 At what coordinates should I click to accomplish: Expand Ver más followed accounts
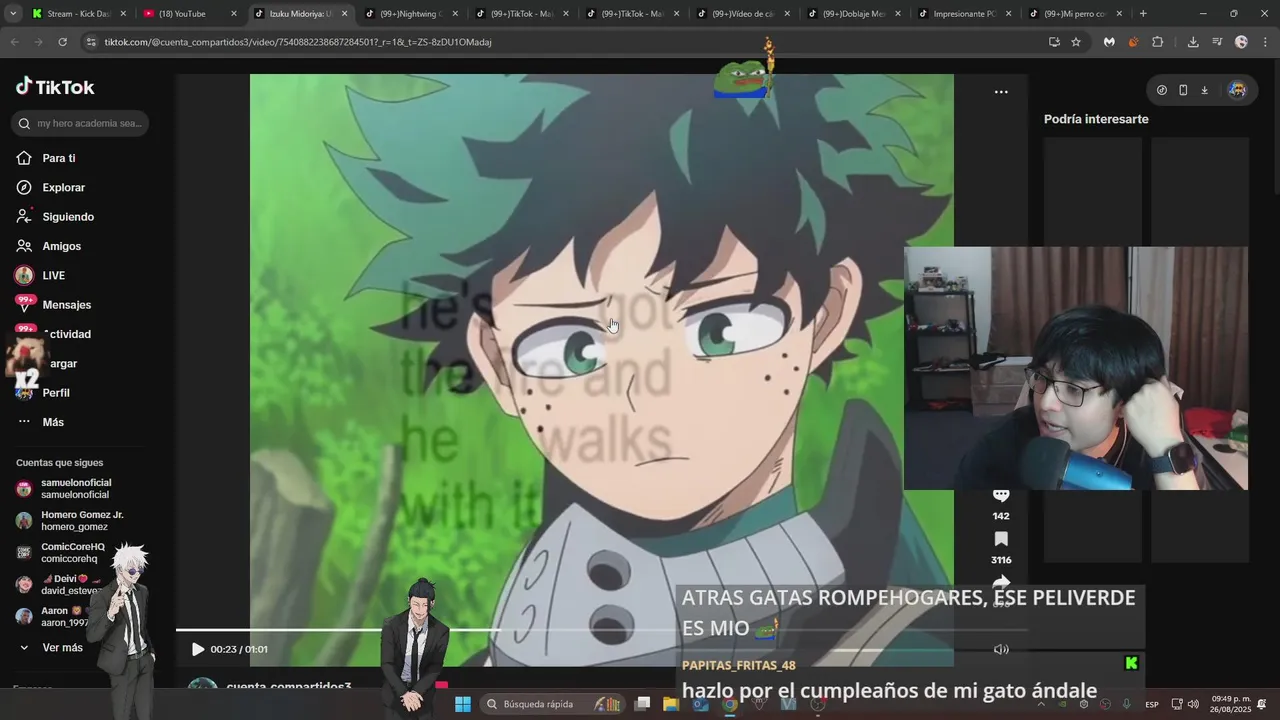click(62, 648)
